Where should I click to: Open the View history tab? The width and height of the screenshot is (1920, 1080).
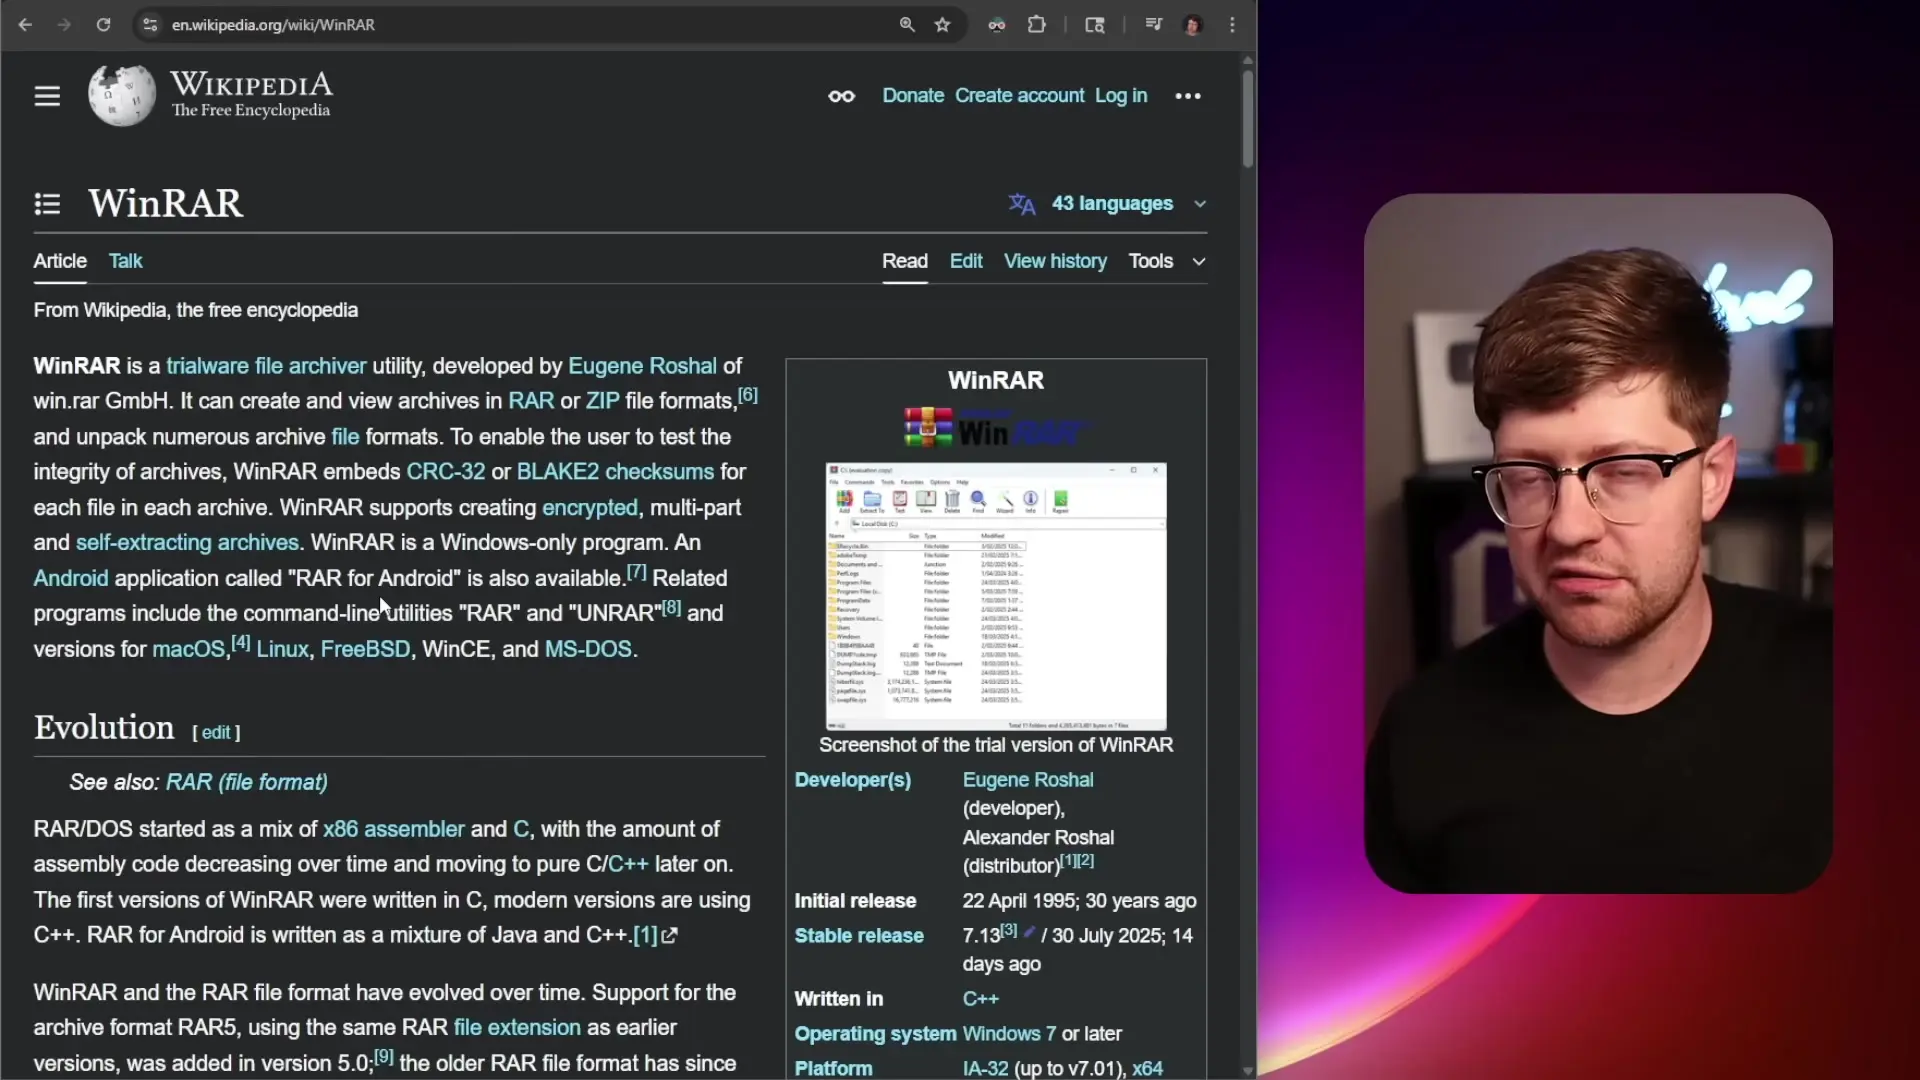1055,261
